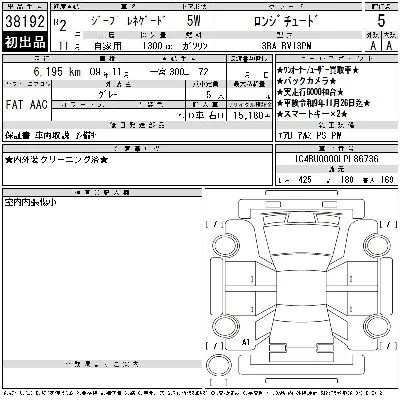This screenshot has height=400, width=400.
Task: Select the 内外装クリーニング済 note
Action: (x=57, y=160)
